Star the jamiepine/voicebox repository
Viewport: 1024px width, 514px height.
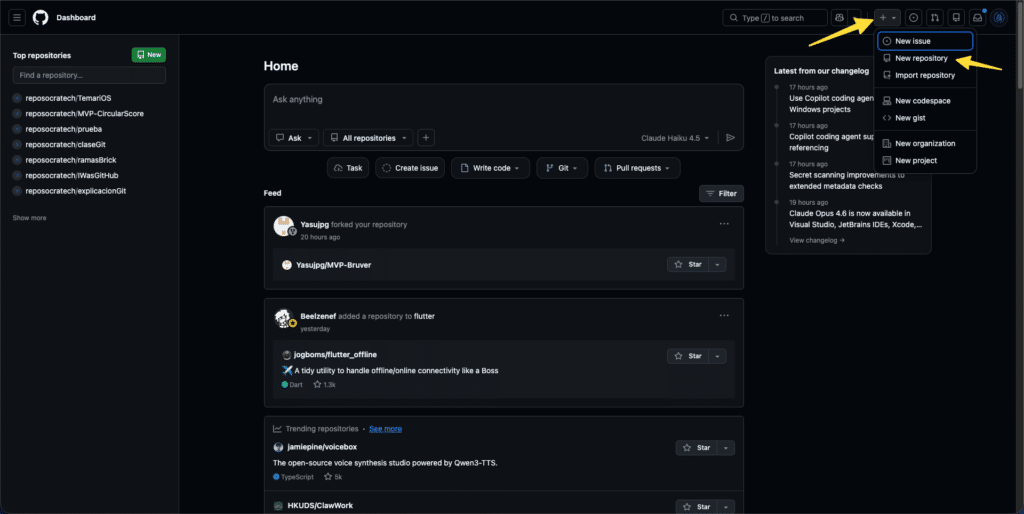coord(697,448)
